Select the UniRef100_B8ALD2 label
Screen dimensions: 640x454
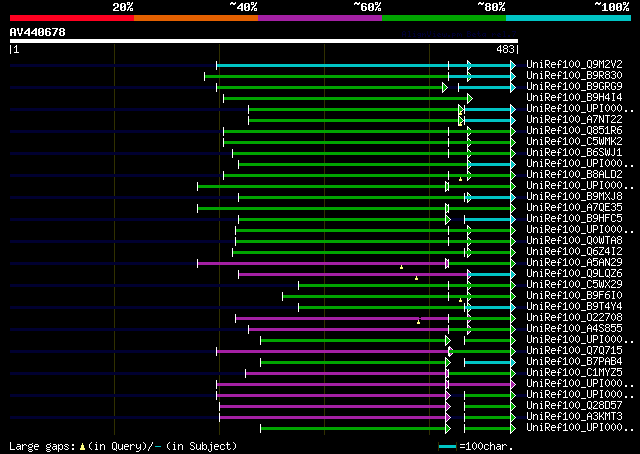point(574,175)
